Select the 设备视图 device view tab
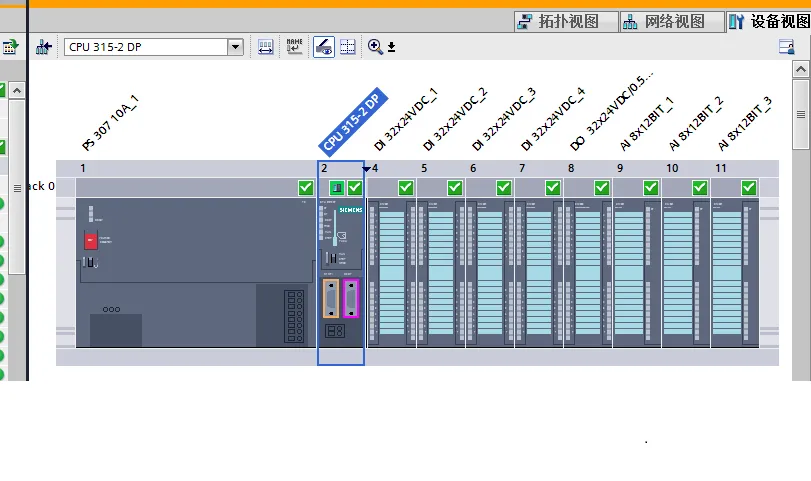This screenshot has width=811, height=481. pos(769,22)
